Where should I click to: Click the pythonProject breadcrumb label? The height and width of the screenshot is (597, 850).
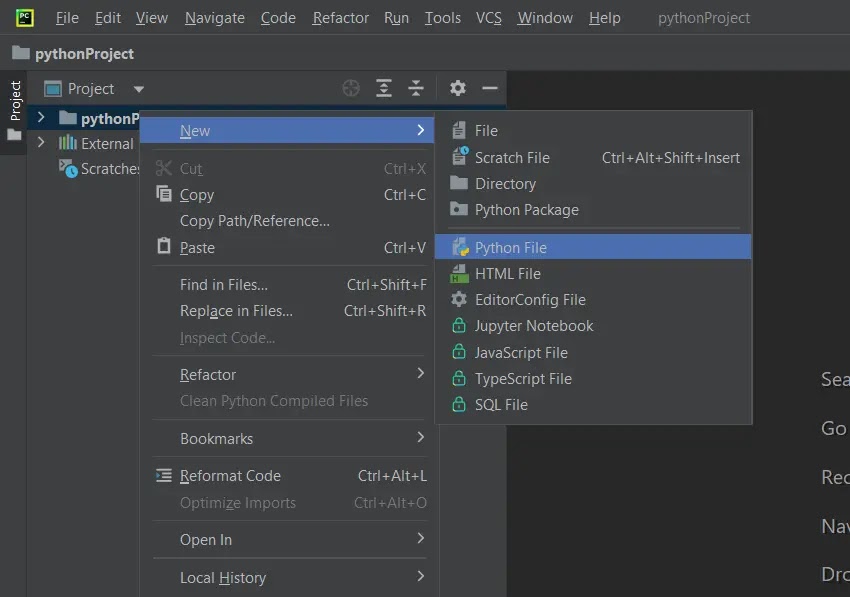pos(85,54)
